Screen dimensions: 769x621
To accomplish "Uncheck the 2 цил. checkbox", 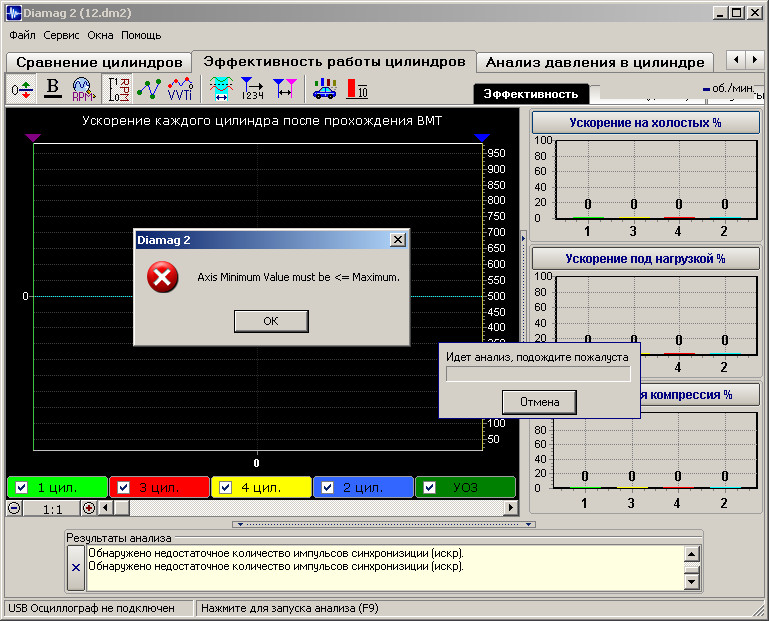I will point(328,488).
